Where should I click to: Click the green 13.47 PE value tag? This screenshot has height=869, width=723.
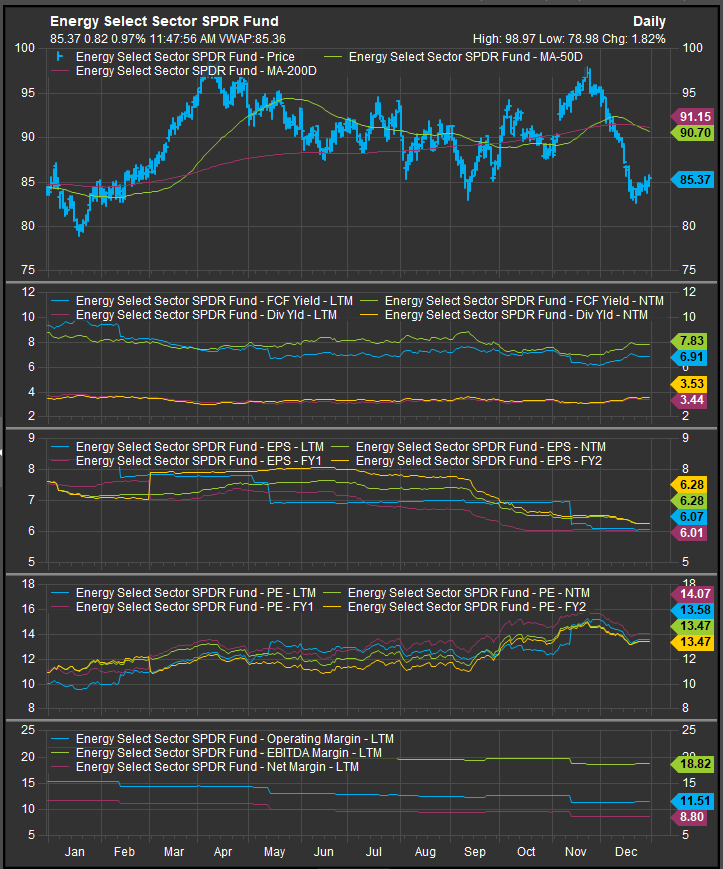(x=693, y=626)
